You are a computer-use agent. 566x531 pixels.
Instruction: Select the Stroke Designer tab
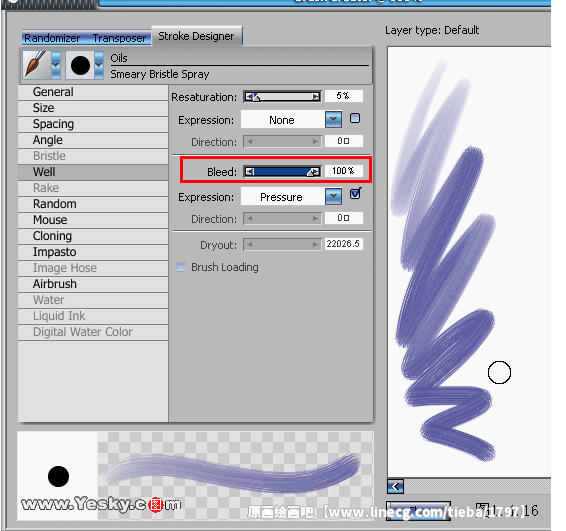coord(196,36)
